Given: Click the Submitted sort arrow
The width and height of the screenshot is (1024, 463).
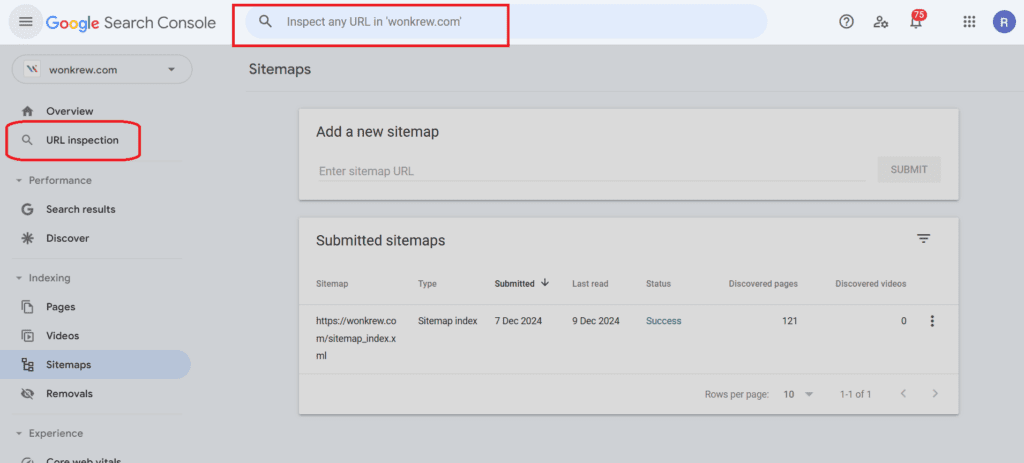Looking at the screenshot, I should 545,283.
